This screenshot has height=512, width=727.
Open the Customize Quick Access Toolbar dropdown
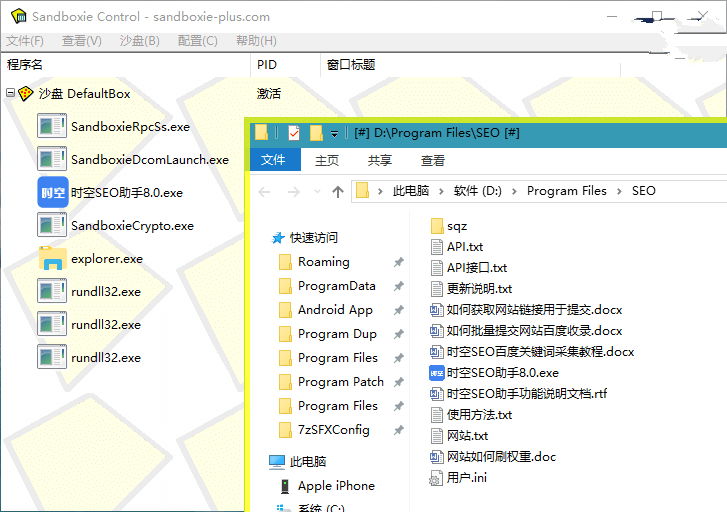(x=334, y=134)
